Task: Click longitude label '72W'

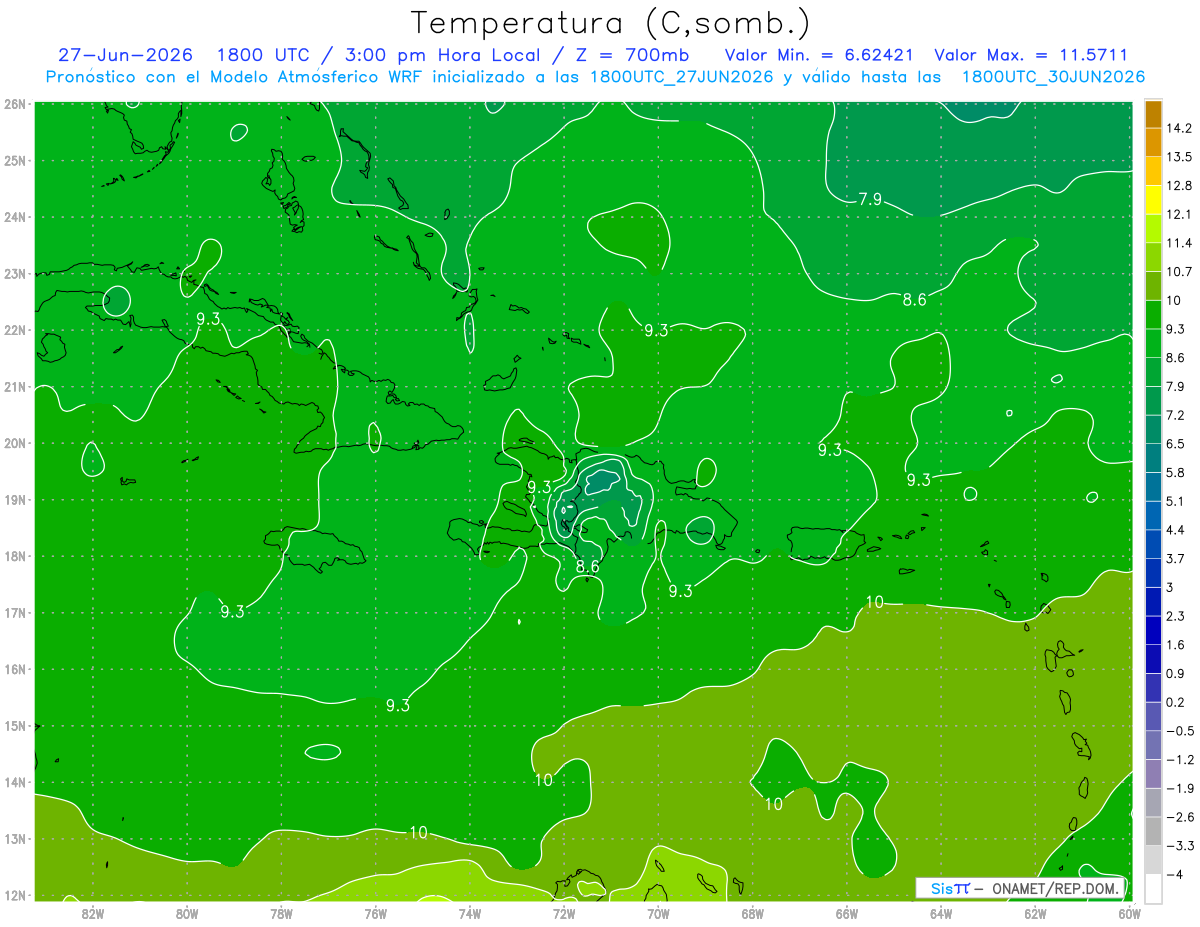Action: pyautogui.click(x=564, y=913)
